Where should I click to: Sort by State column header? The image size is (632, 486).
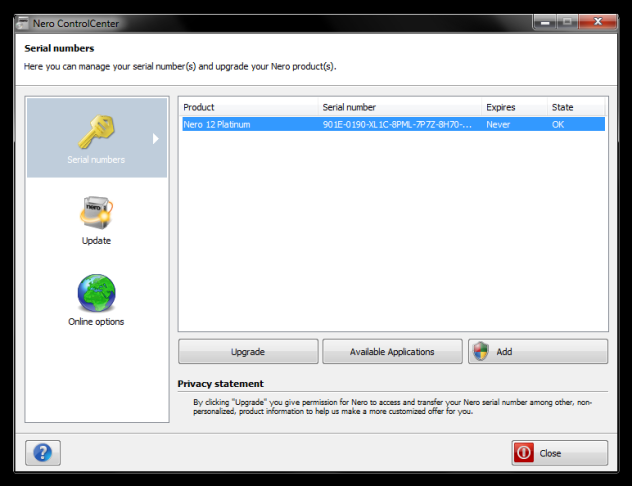point(576,107)
